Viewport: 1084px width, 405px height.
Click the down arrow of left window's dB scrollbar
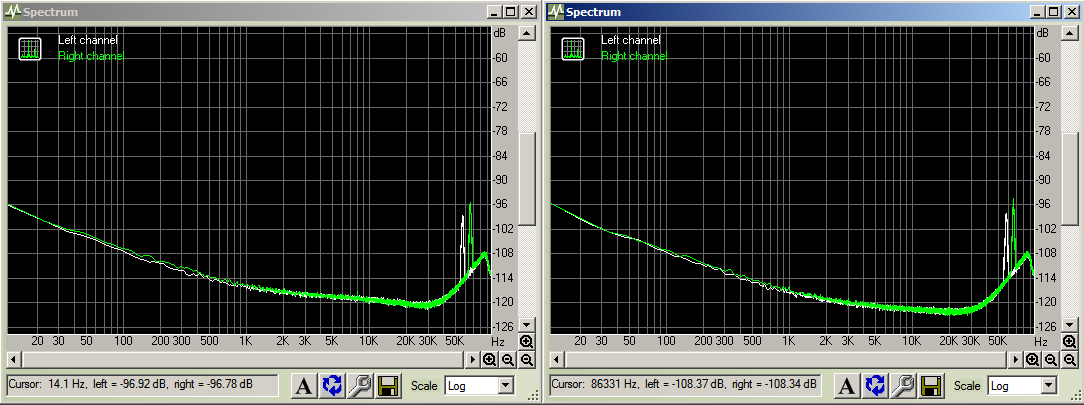[527, 325]
